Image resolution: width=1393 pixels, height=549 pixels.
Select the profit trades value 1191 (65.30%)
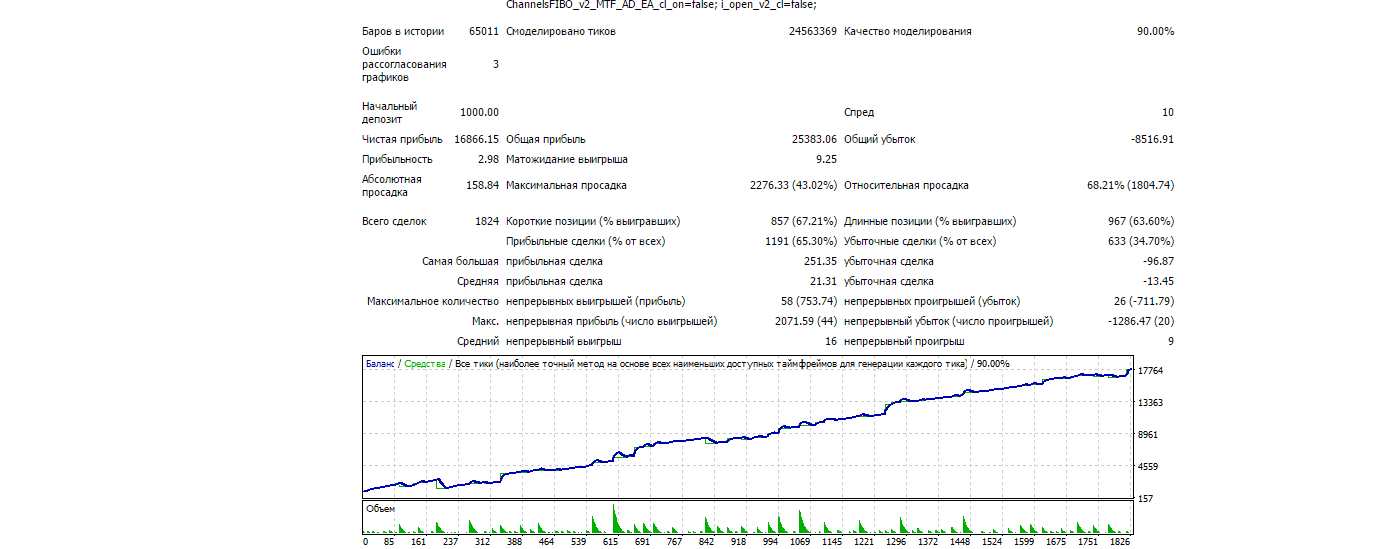pos(801,241)
